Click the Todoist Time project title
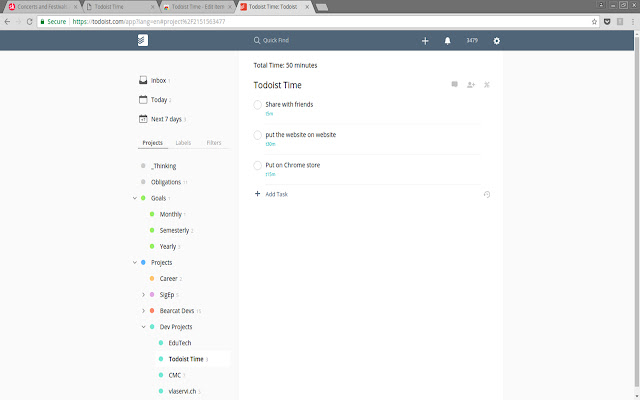 [278, 85]
